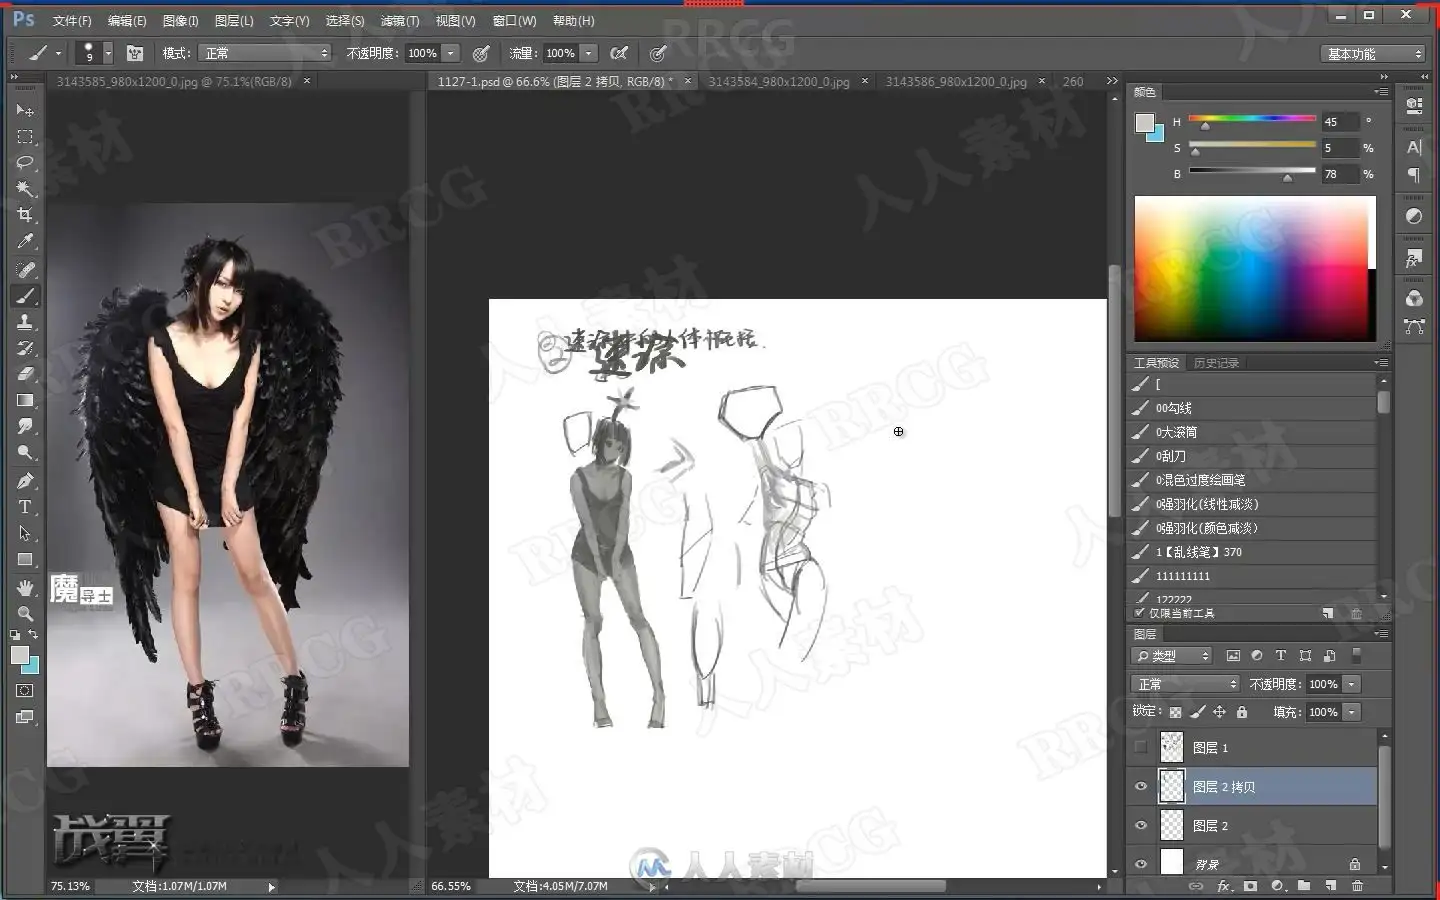Image resolution: width=1440 pixels, height=900 pixels.
Task: Open the 滤镜(T) menu
Action: [x=400, y=20]
